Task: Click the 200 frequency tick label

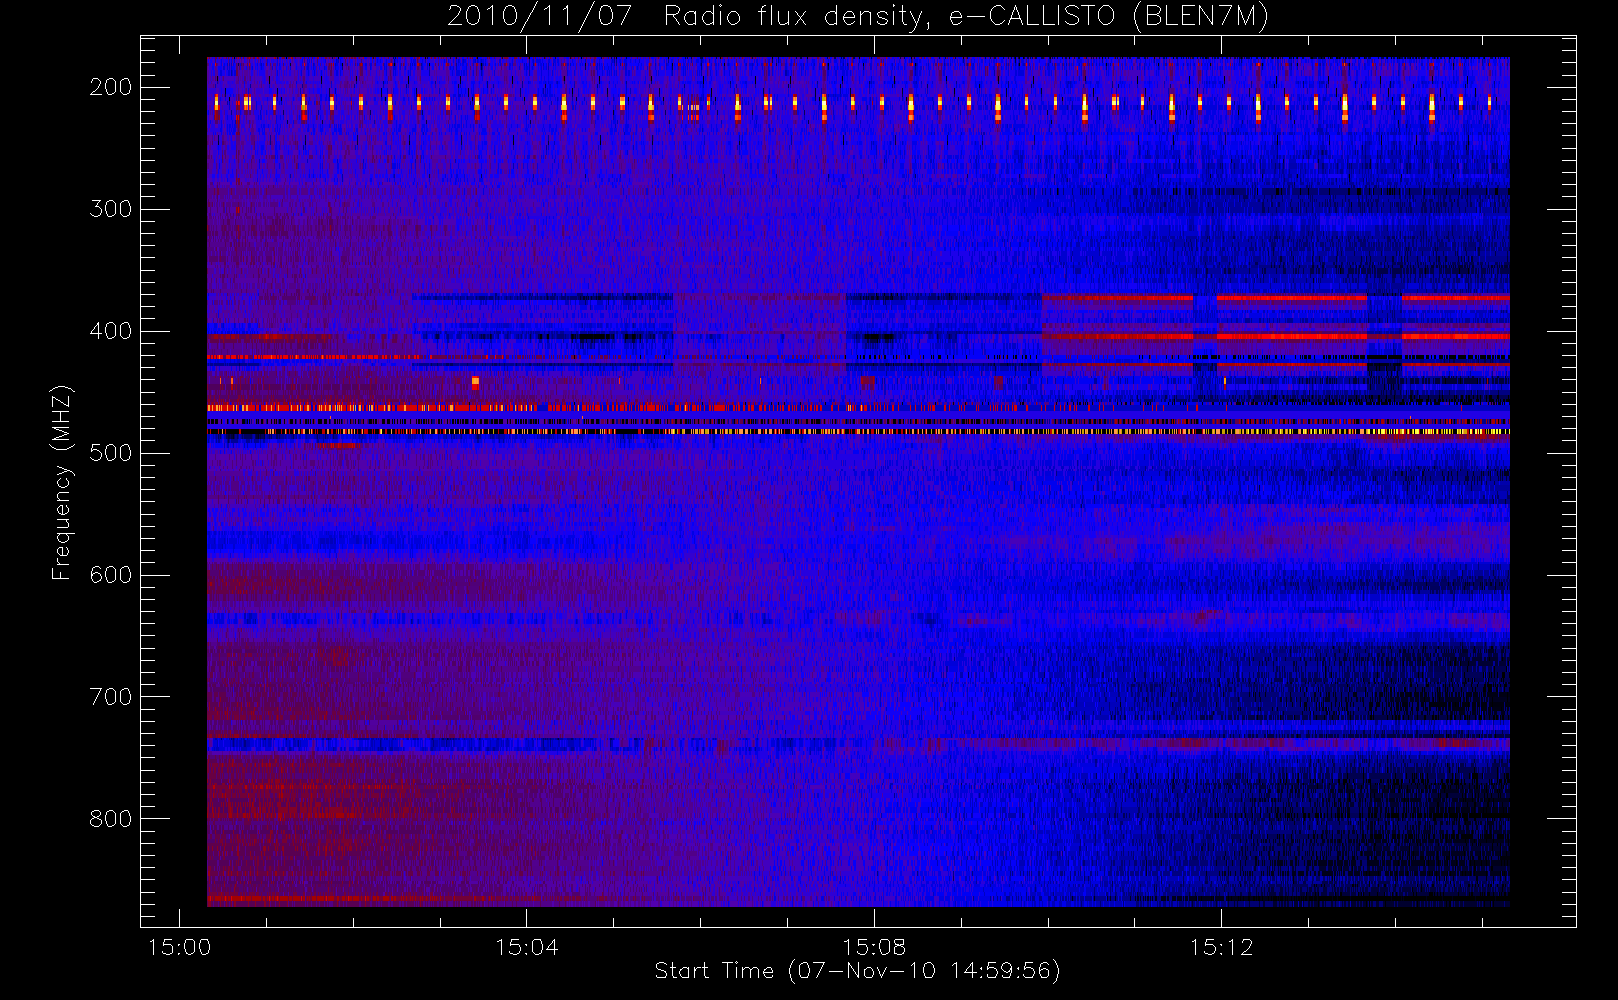Action: pyautogui.click(x=110, y=87)
